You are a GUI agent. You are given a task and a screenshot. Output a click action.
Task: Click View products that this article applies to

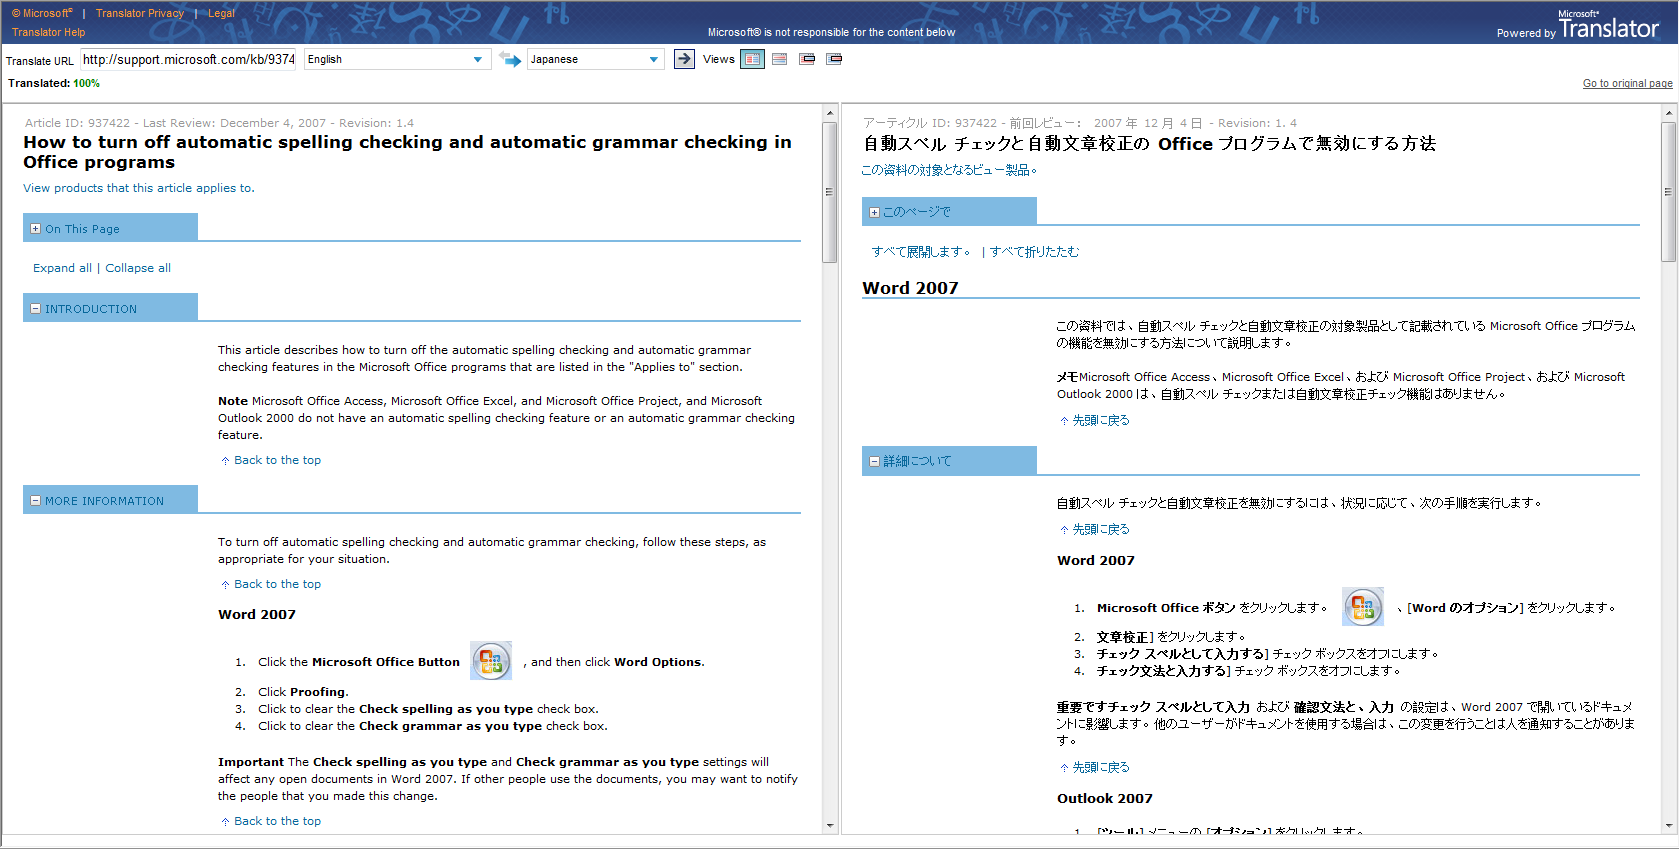[x=139, y=188]
